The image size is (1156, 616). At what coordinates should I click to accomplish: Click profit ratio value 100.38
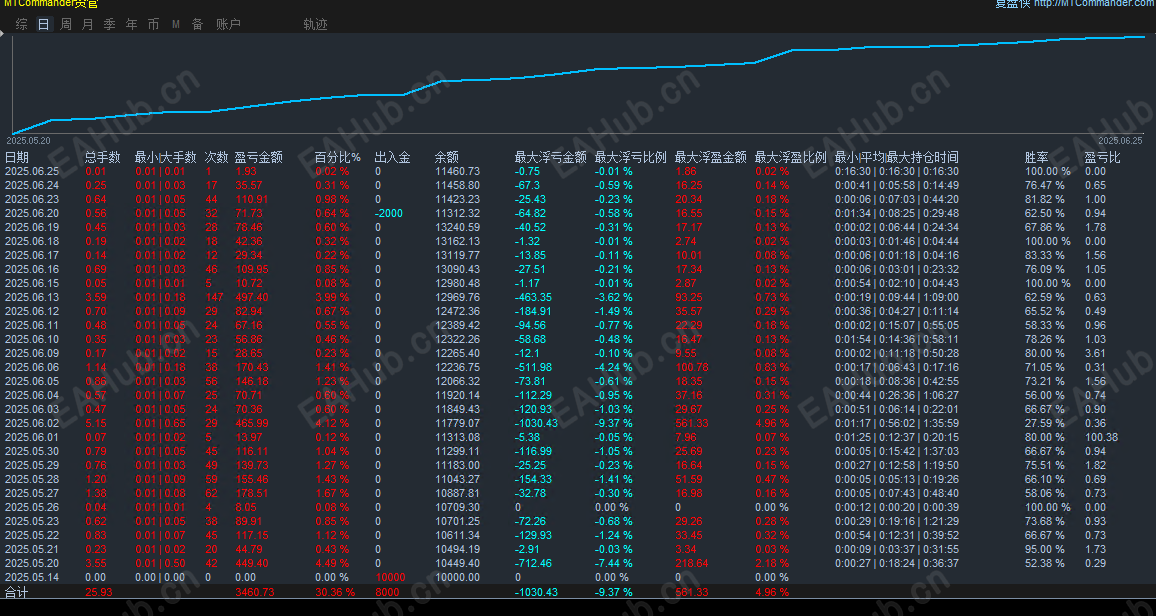point(1101,437)
